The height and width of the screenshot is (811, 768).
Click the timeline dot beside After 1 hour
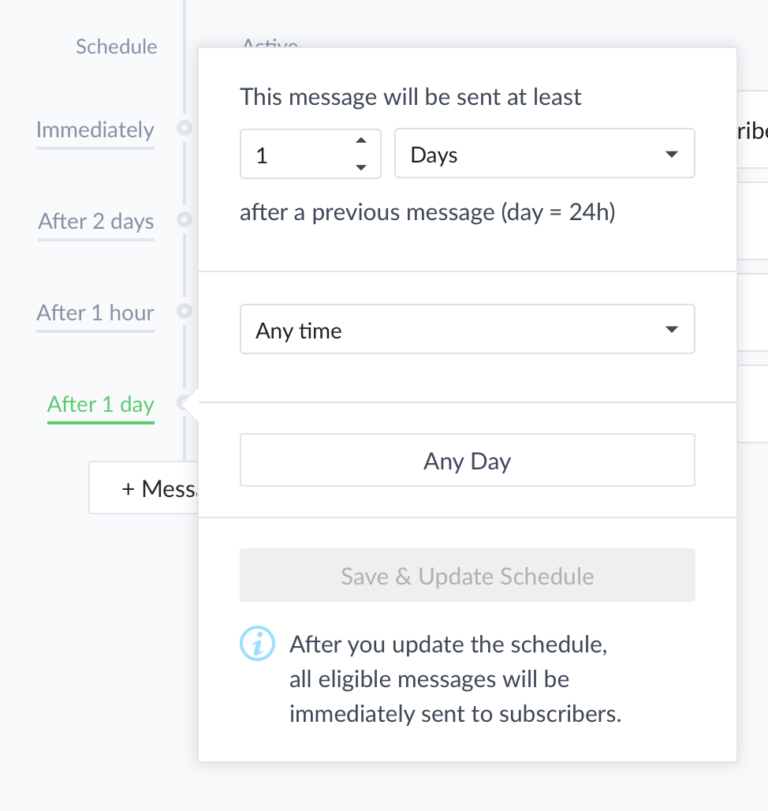185,313
